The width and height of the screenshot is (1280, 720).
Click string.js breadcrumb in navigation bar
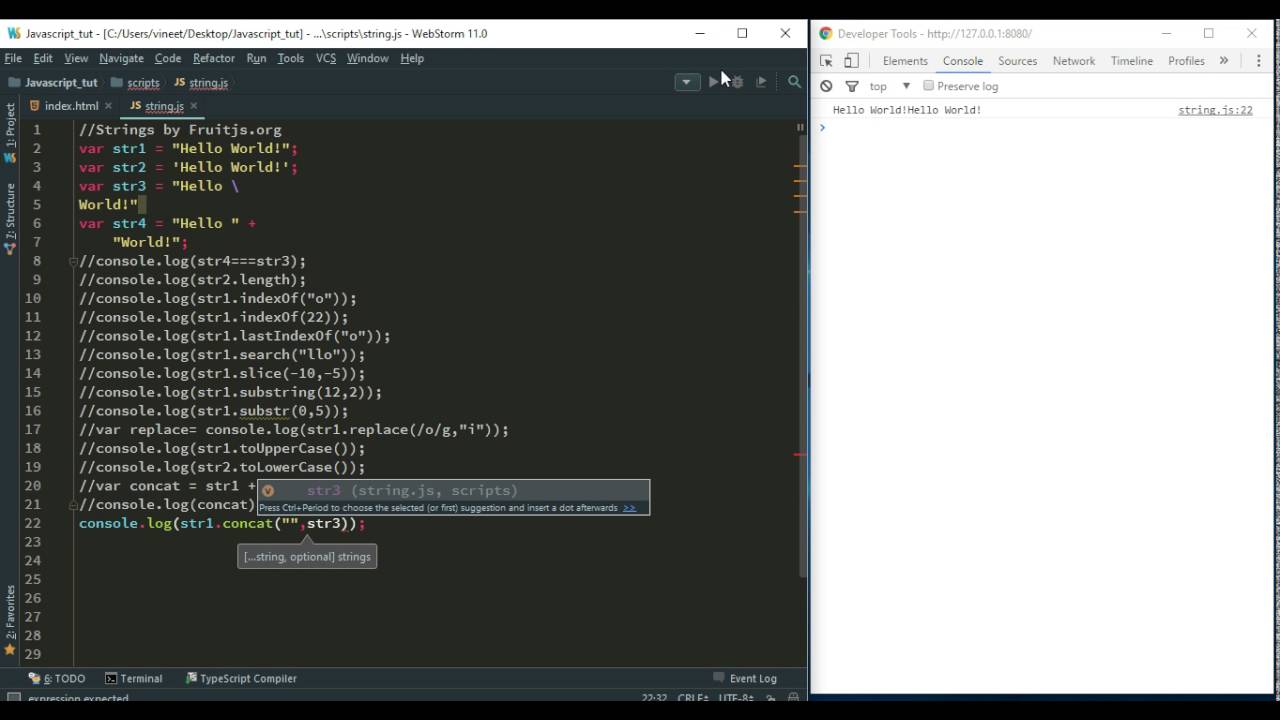200,83
